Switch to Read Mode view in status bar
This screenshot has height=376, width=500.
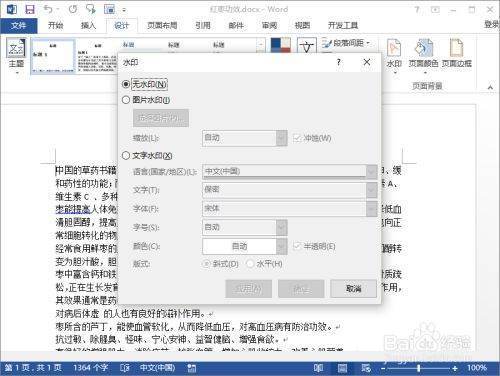pos(318,368)
